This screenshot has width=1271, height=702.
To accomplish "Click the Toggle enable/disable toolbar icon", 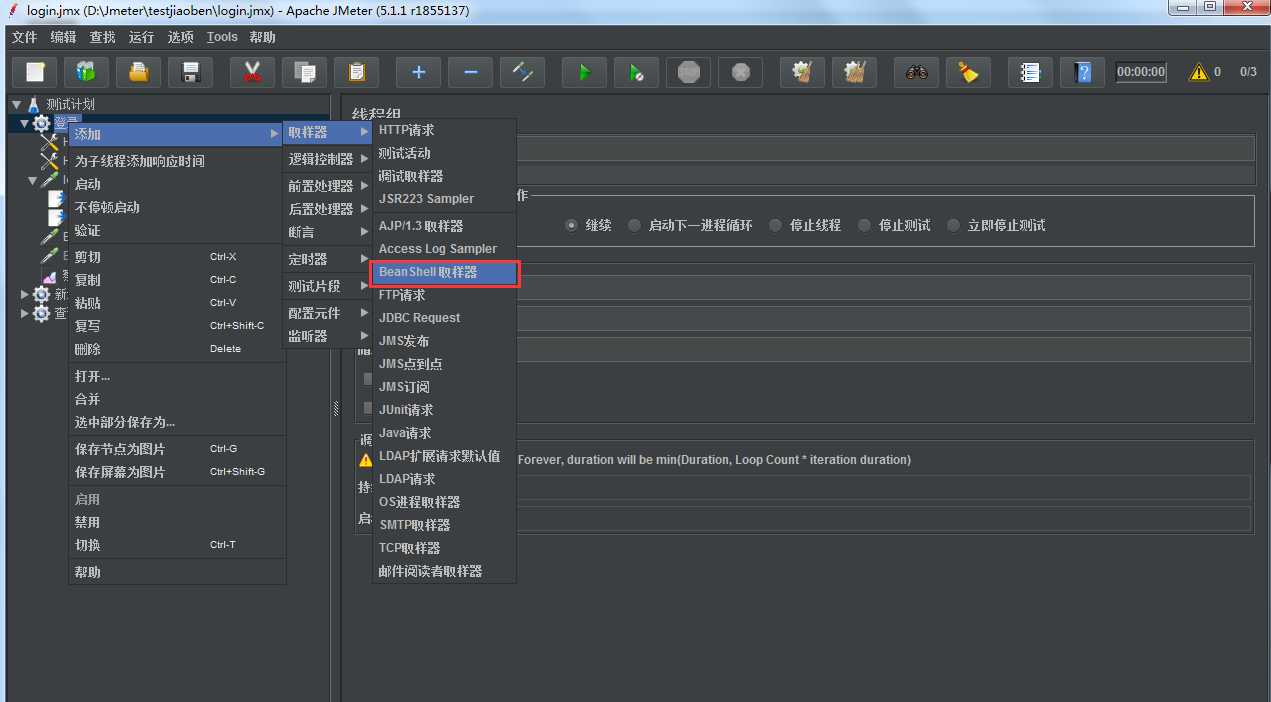I will point(522,72).
